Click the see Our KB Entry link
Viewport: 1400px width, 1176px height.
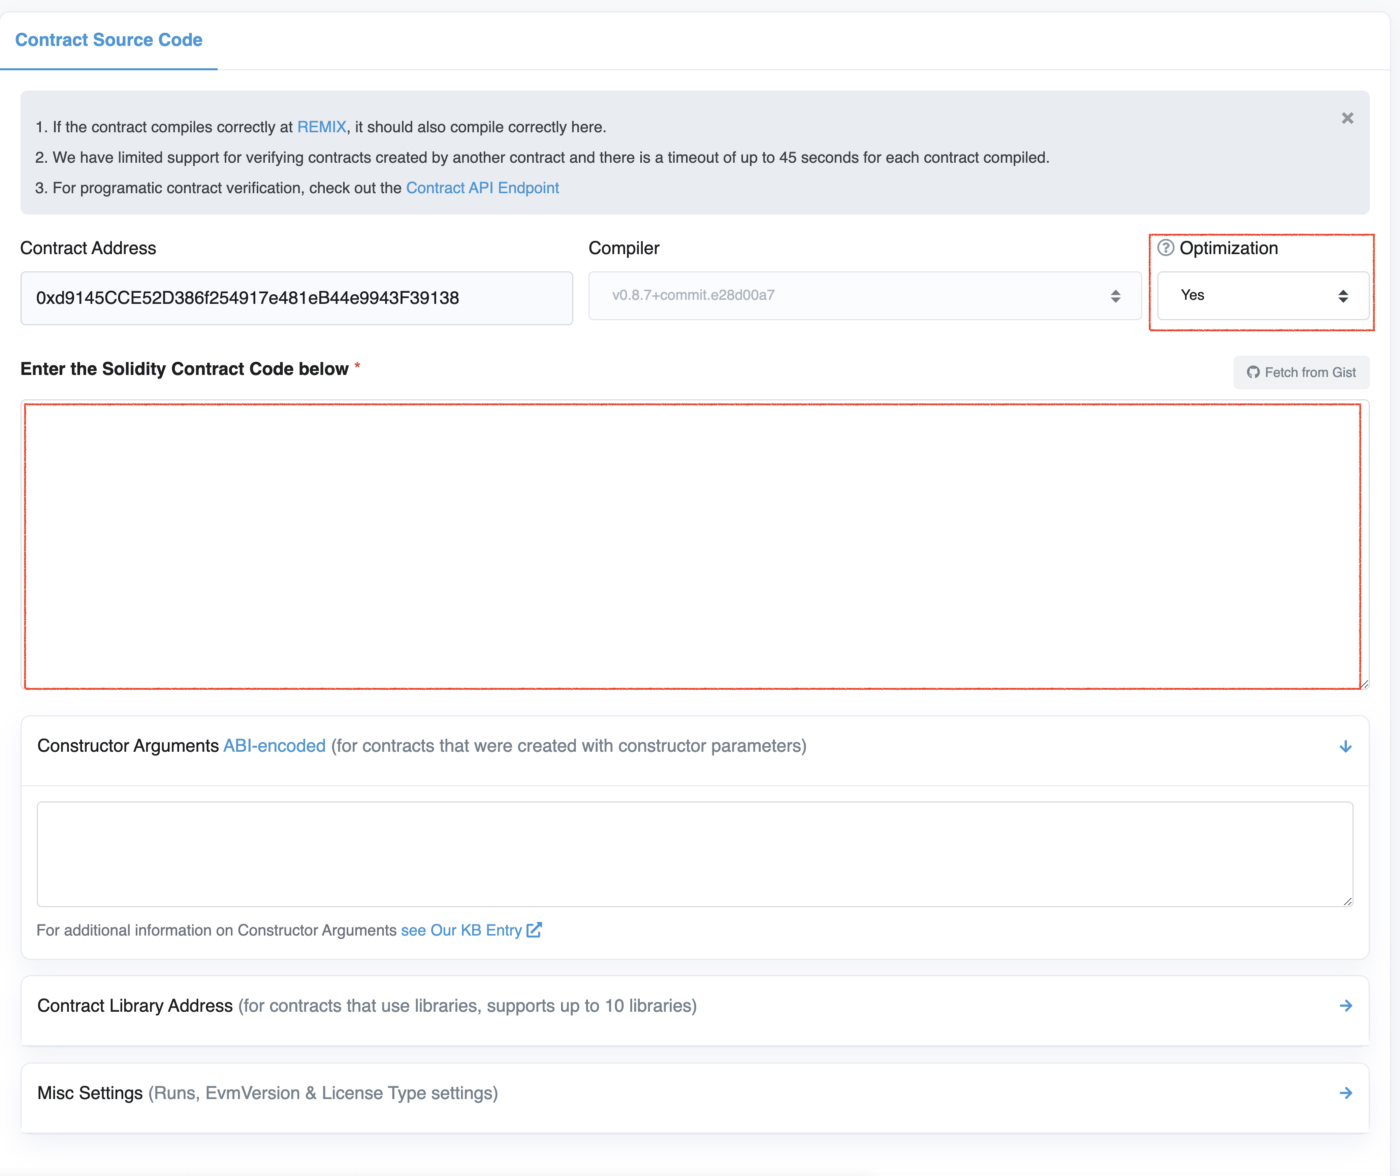tap(461, 930)
